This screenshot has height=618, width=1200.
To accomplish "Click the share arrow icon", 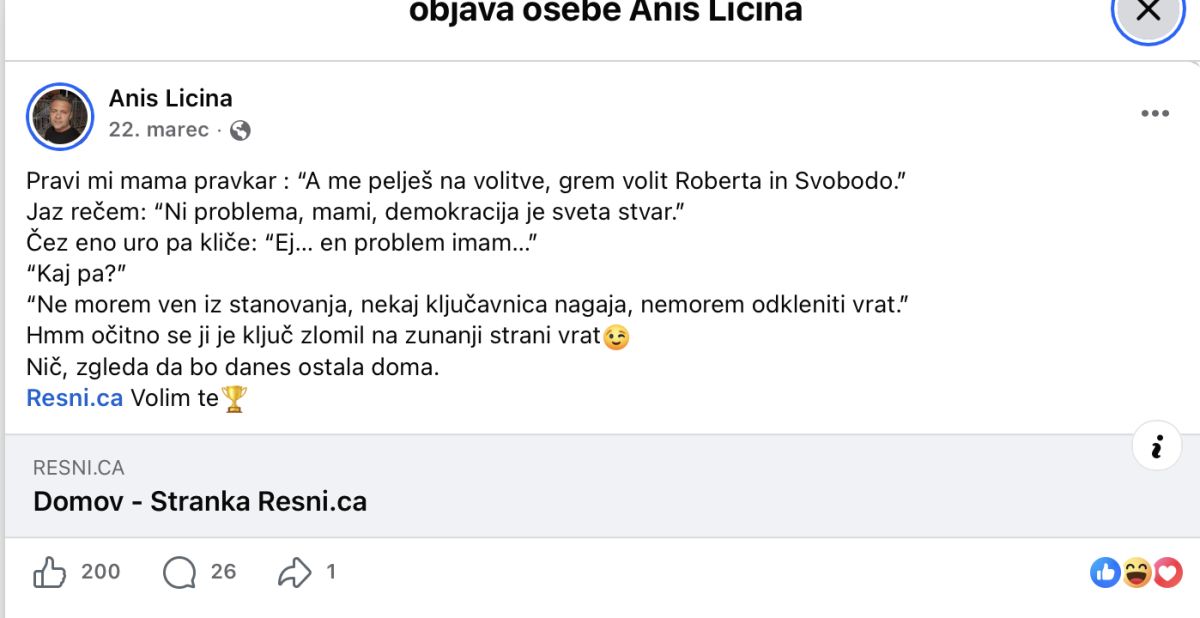I will (x=295, y=573).
